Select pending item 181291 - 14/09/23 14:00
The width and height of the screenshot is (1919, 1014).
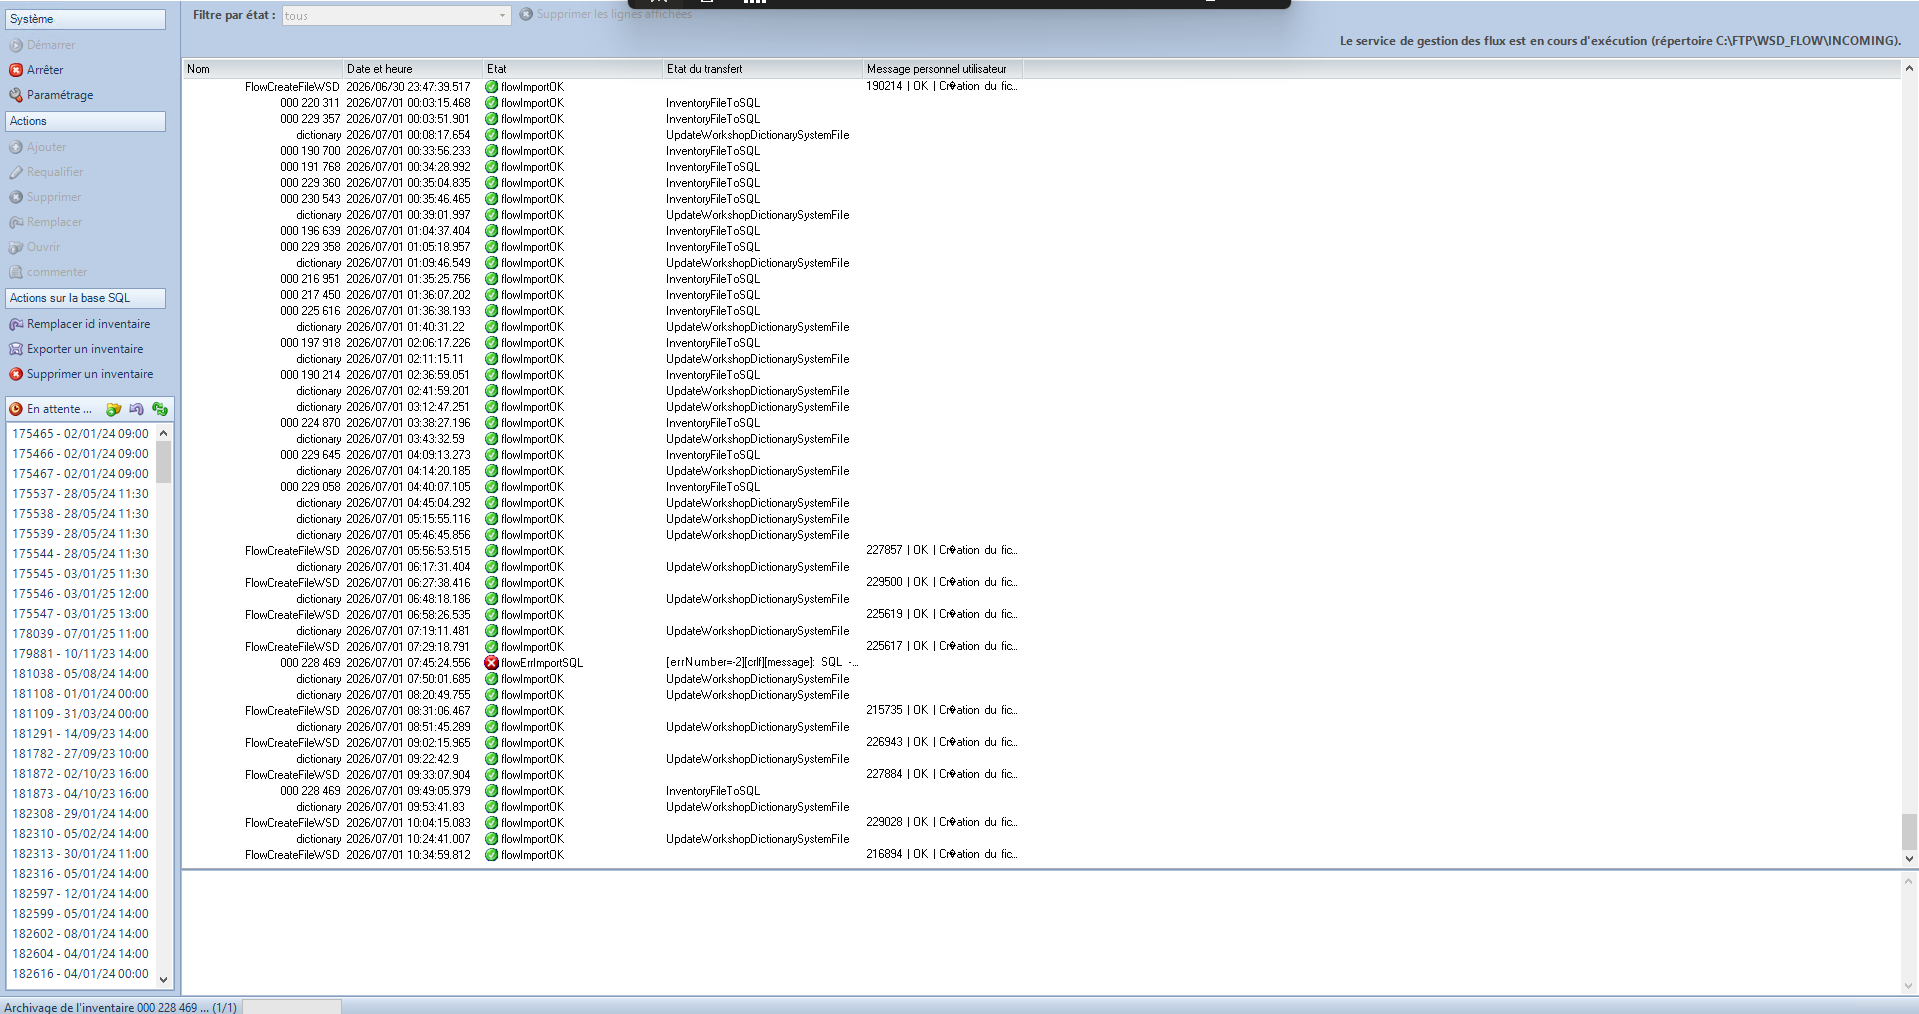(x=81, y=734)
